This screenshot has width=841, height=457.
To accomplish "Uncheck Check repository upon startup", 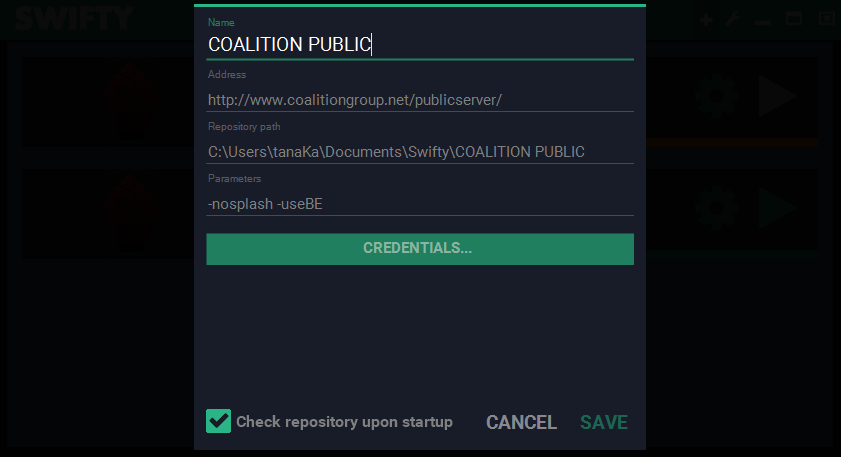I will point(218,421).
